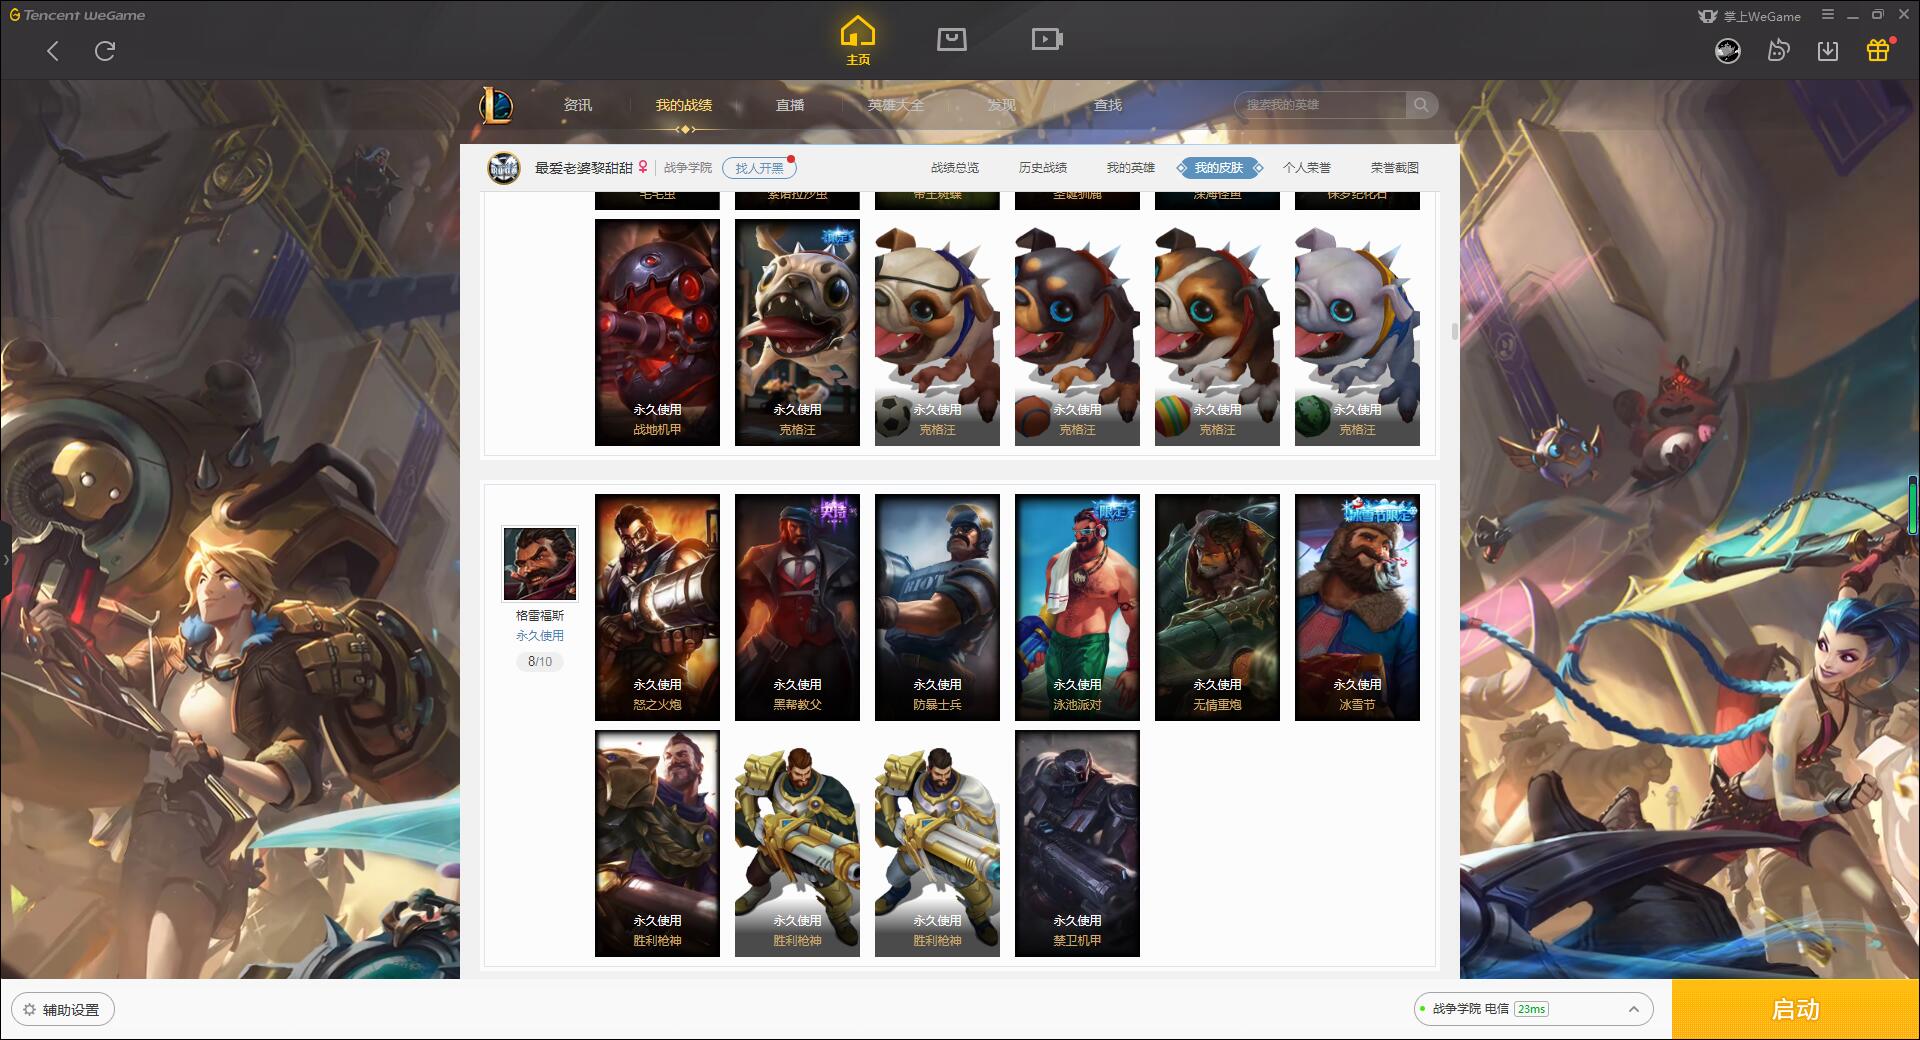Click the 辅助设置 settings button
The image size is (1920, 1040).
[62, 1010]
